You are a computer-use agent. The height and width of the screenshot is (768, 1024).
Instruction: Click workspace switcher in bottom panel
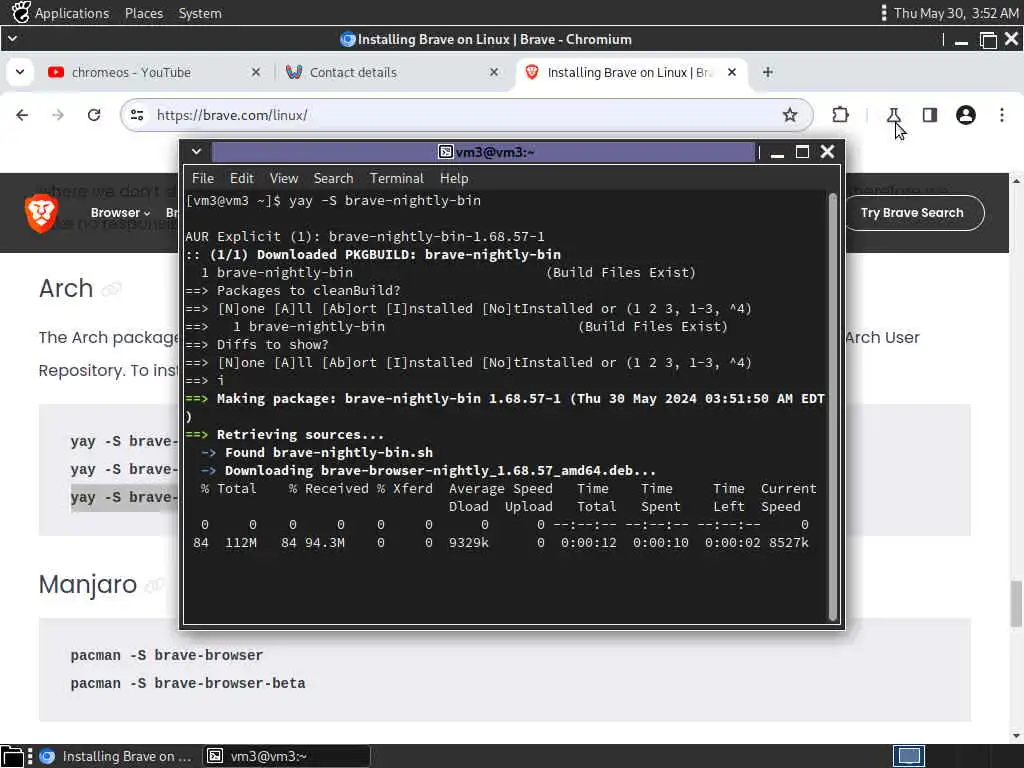pyautogui.click(x=908, y=756)
